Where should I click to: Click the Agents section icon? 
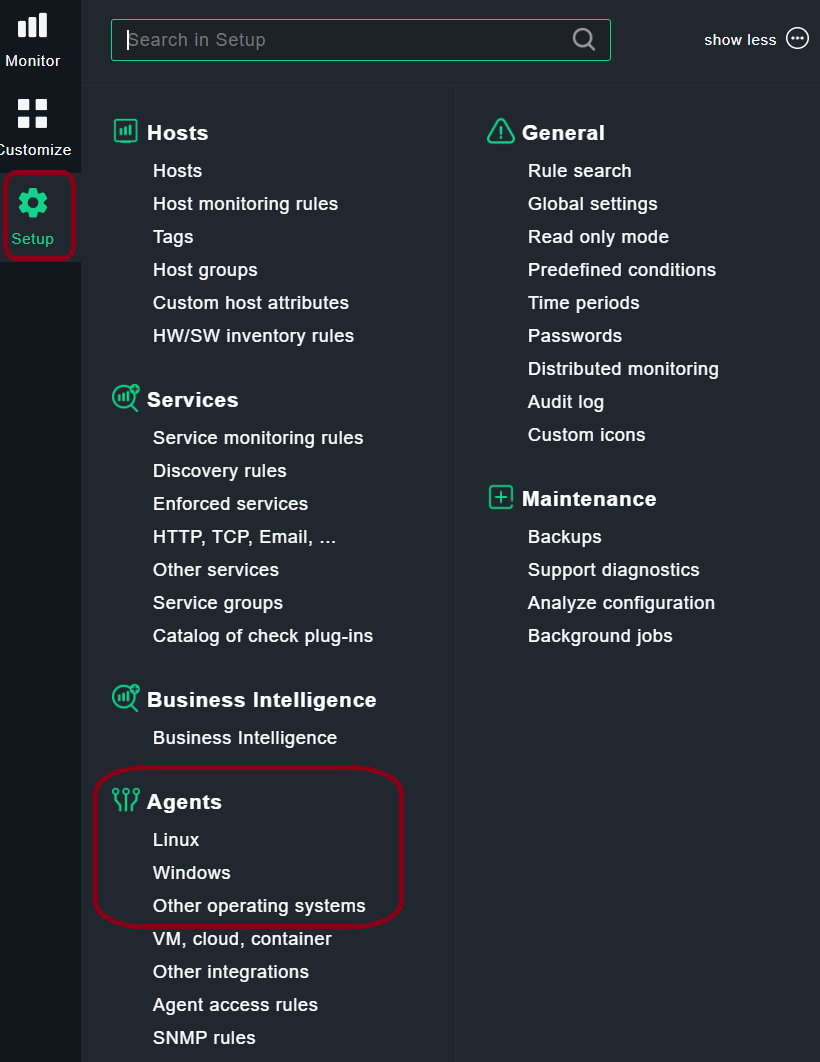click(125, 799)
